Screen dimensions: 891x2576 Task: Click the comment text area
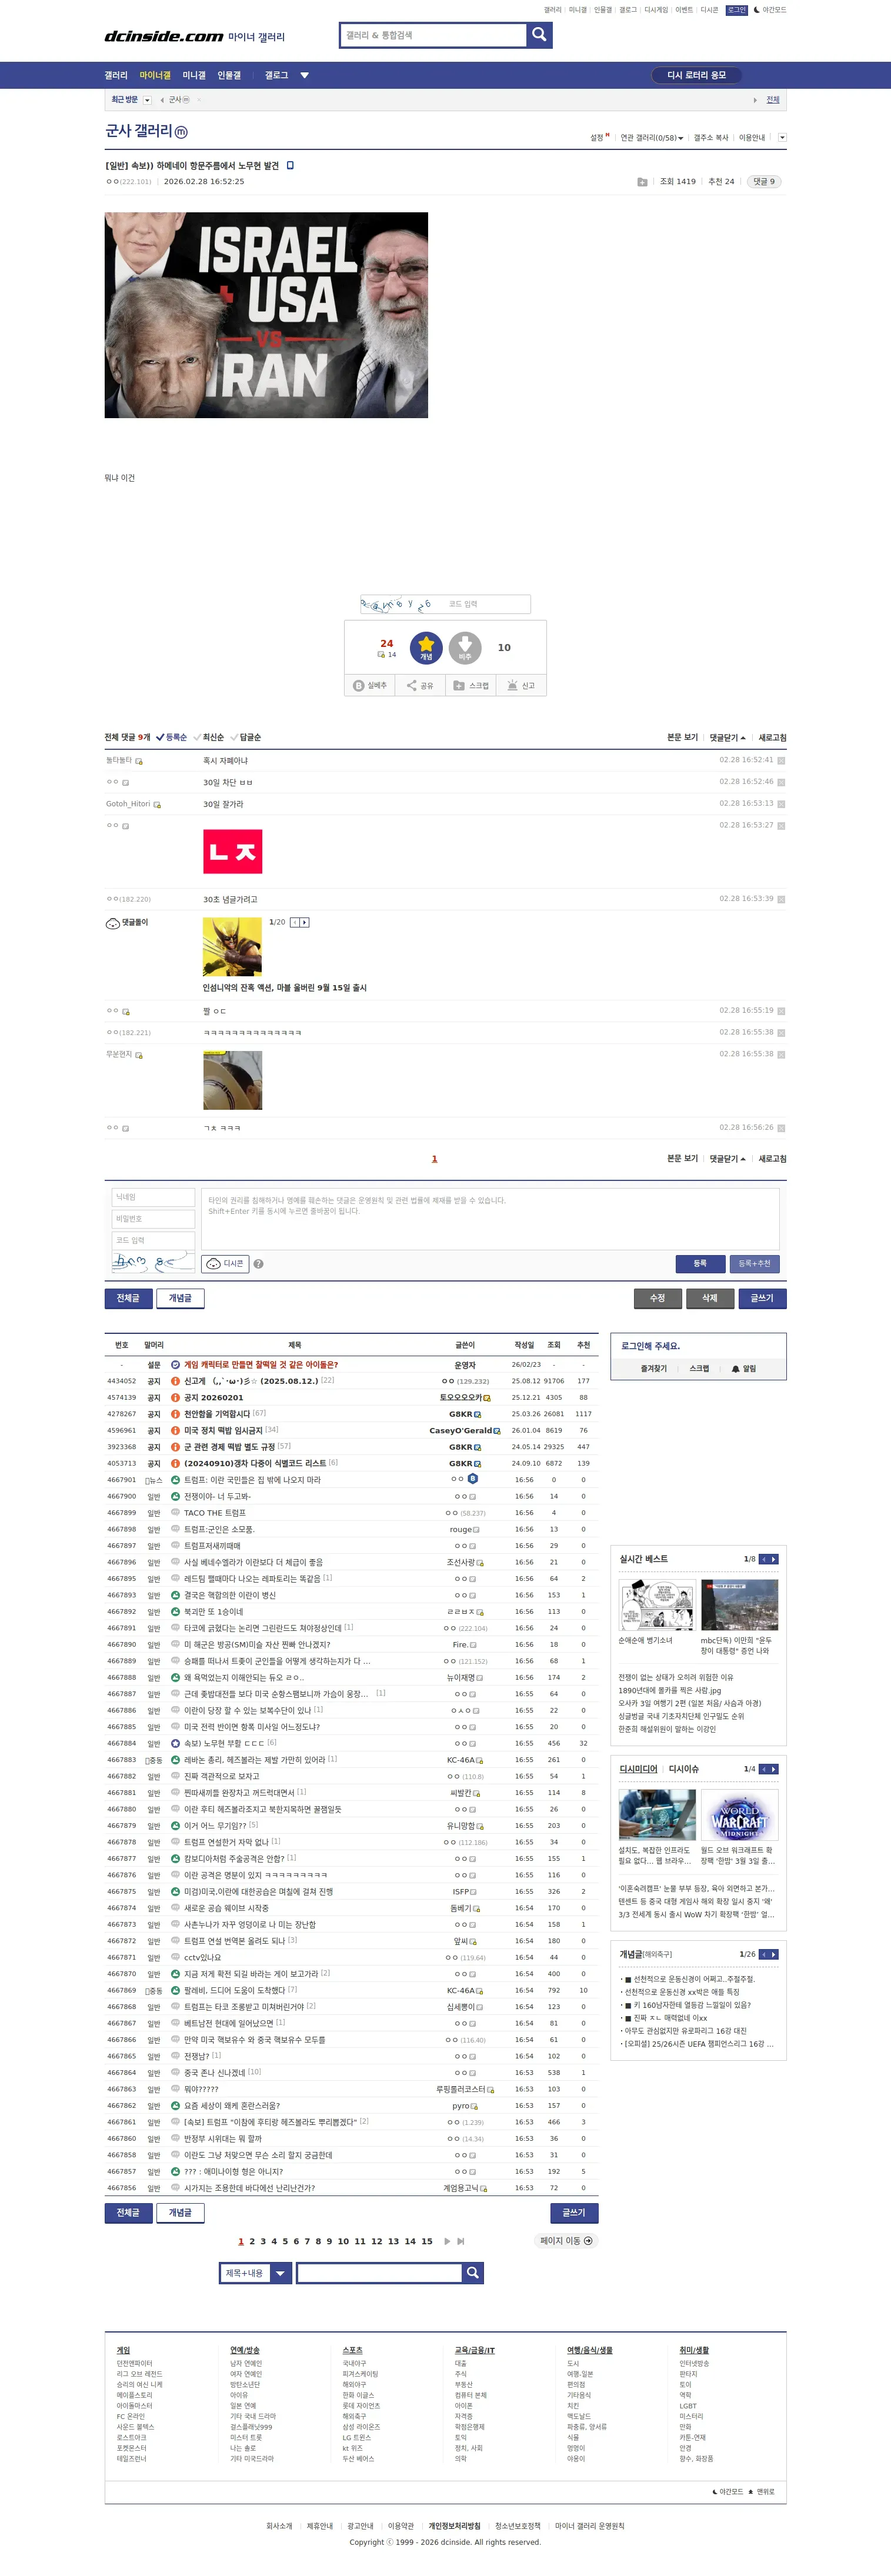point(490,1218)
